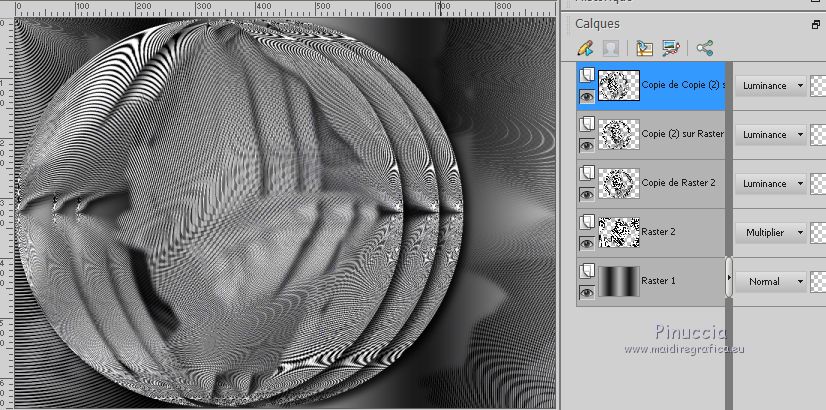Viewport: 826px width, 410px height.
Task: Click the edit selection pencil icon in Calques
Action: click(585, 48)
